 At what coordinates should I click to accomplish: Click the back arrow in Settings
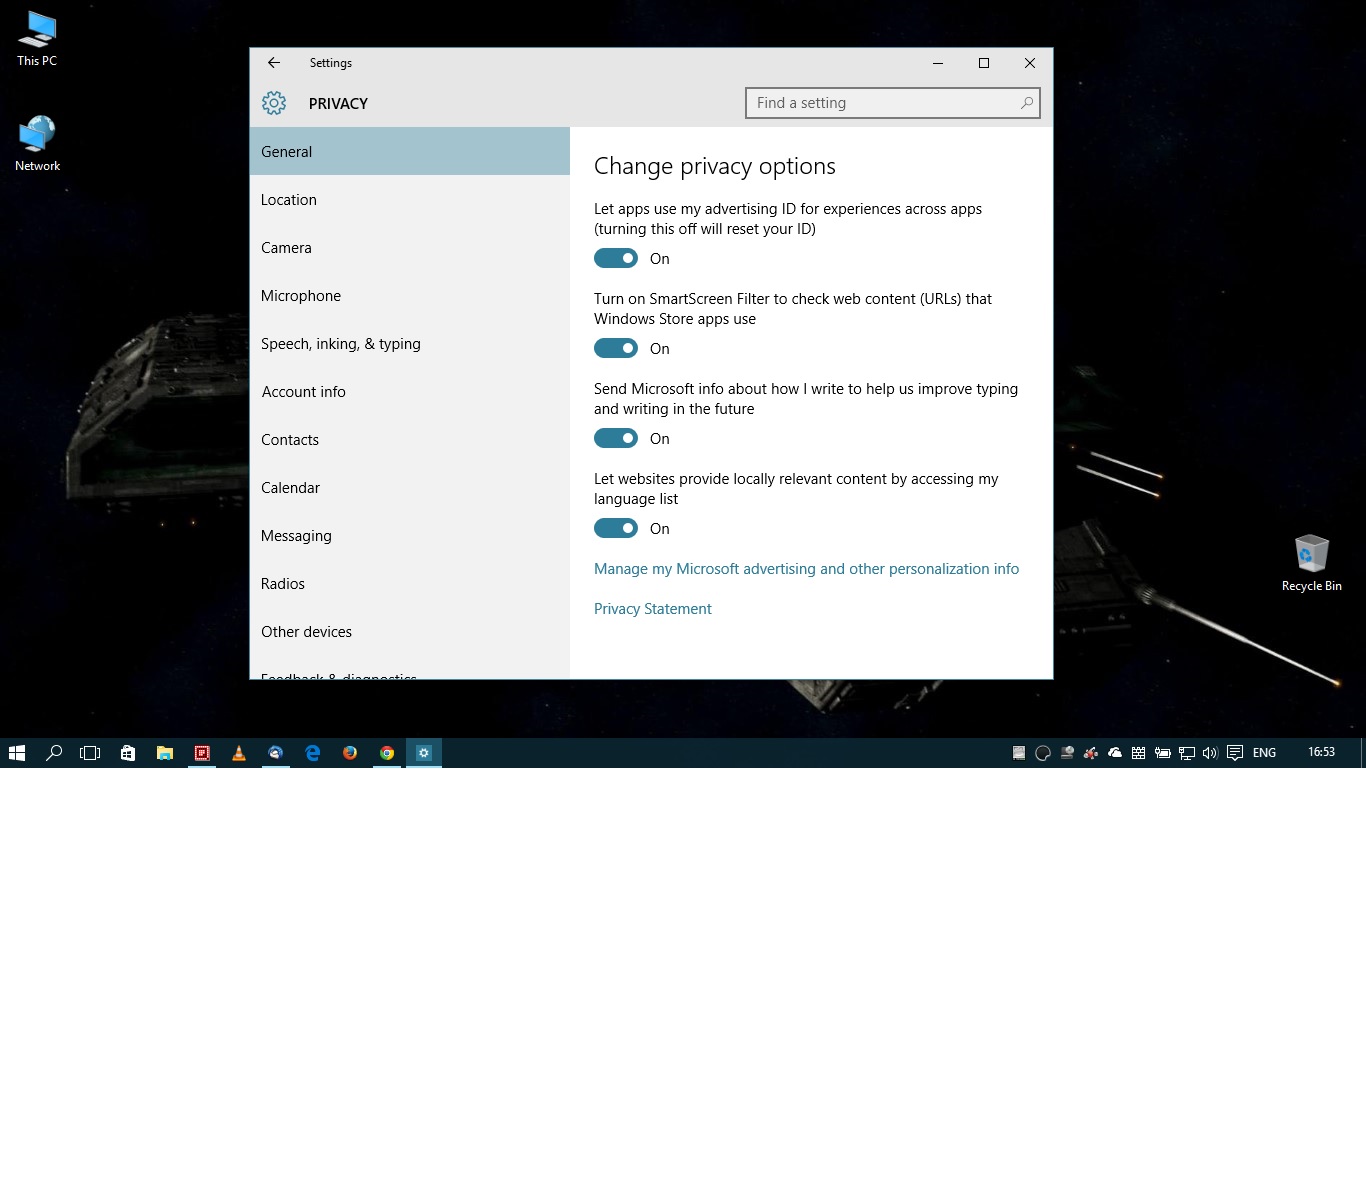(x=273, y=62)
